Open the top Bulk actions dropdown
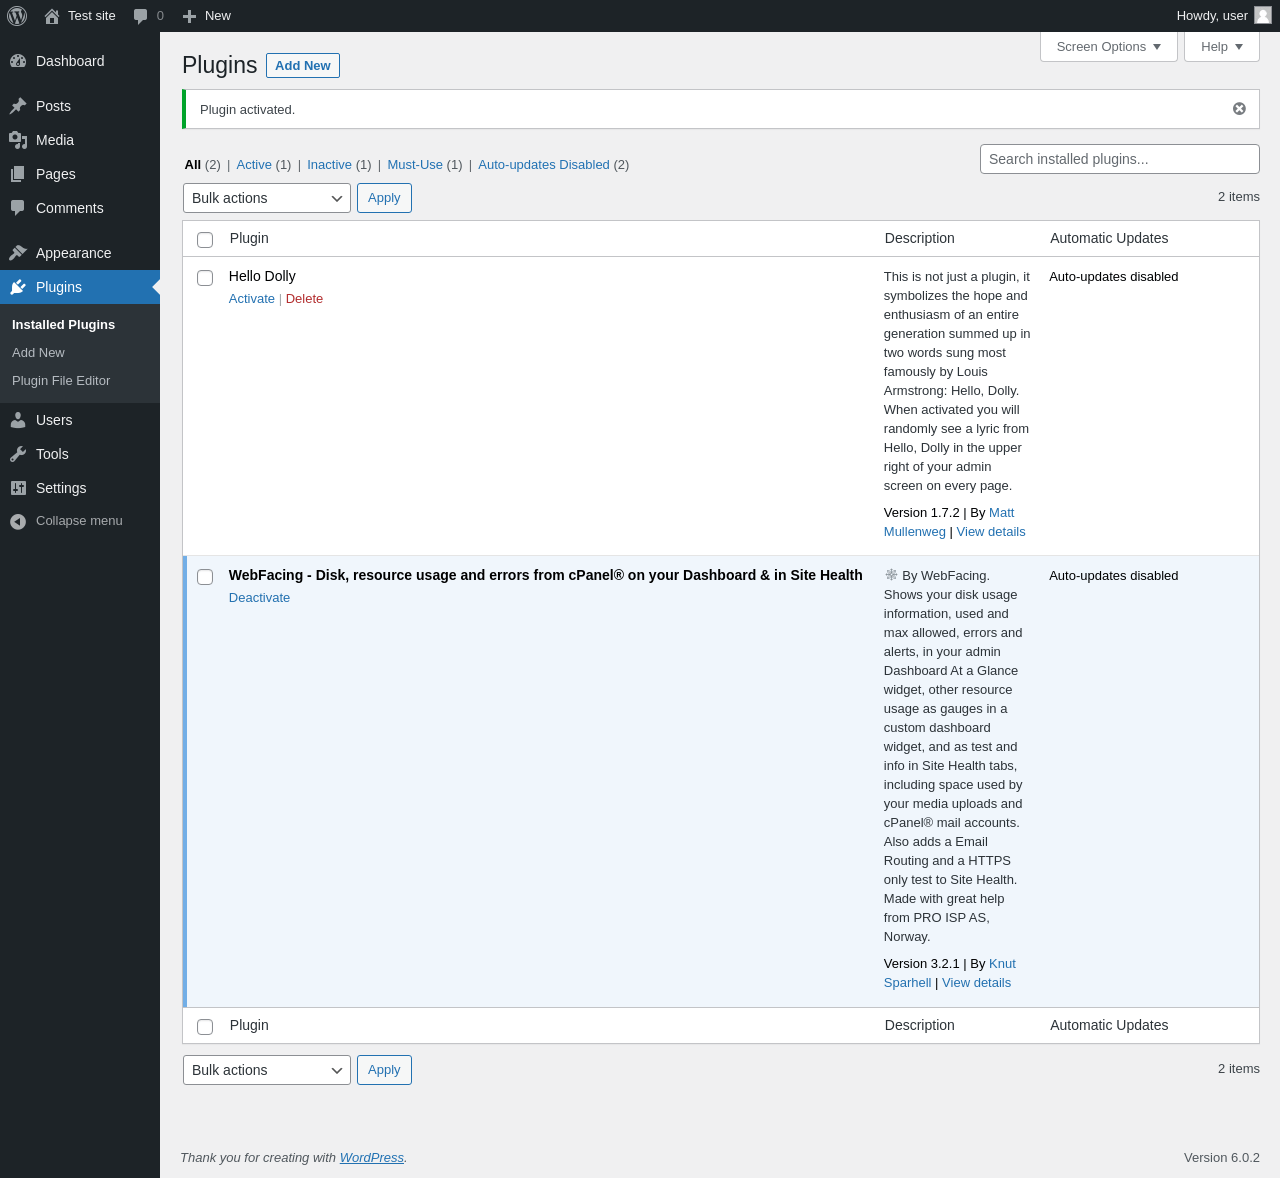Image resolution: width=1280 pixels, height=1178 pixels. 267,198
